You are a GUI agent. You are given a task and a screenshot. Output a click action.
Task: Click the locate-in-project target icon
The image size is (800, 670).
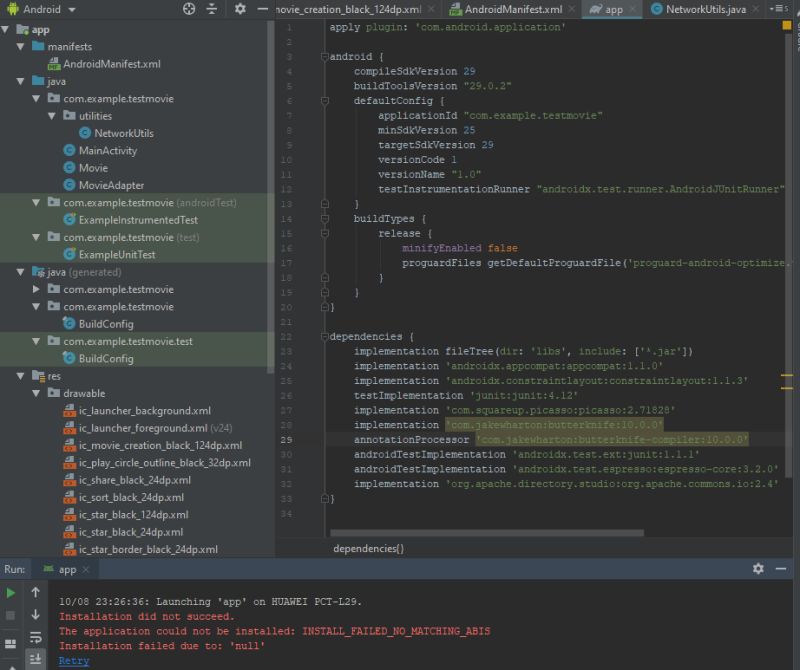point(189,9)
